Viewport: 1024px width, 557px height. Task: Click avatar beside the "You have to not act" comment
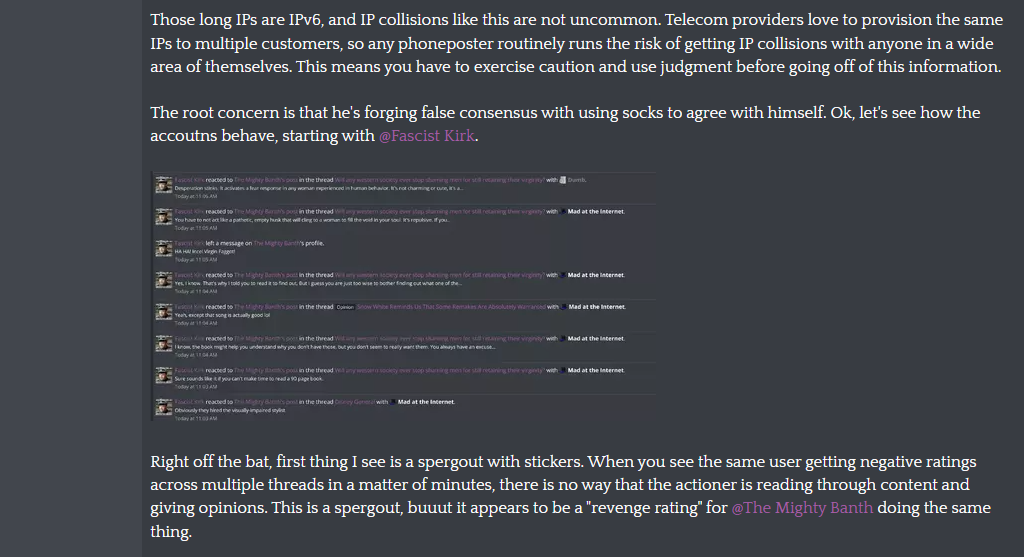click(x=163, y=217)
